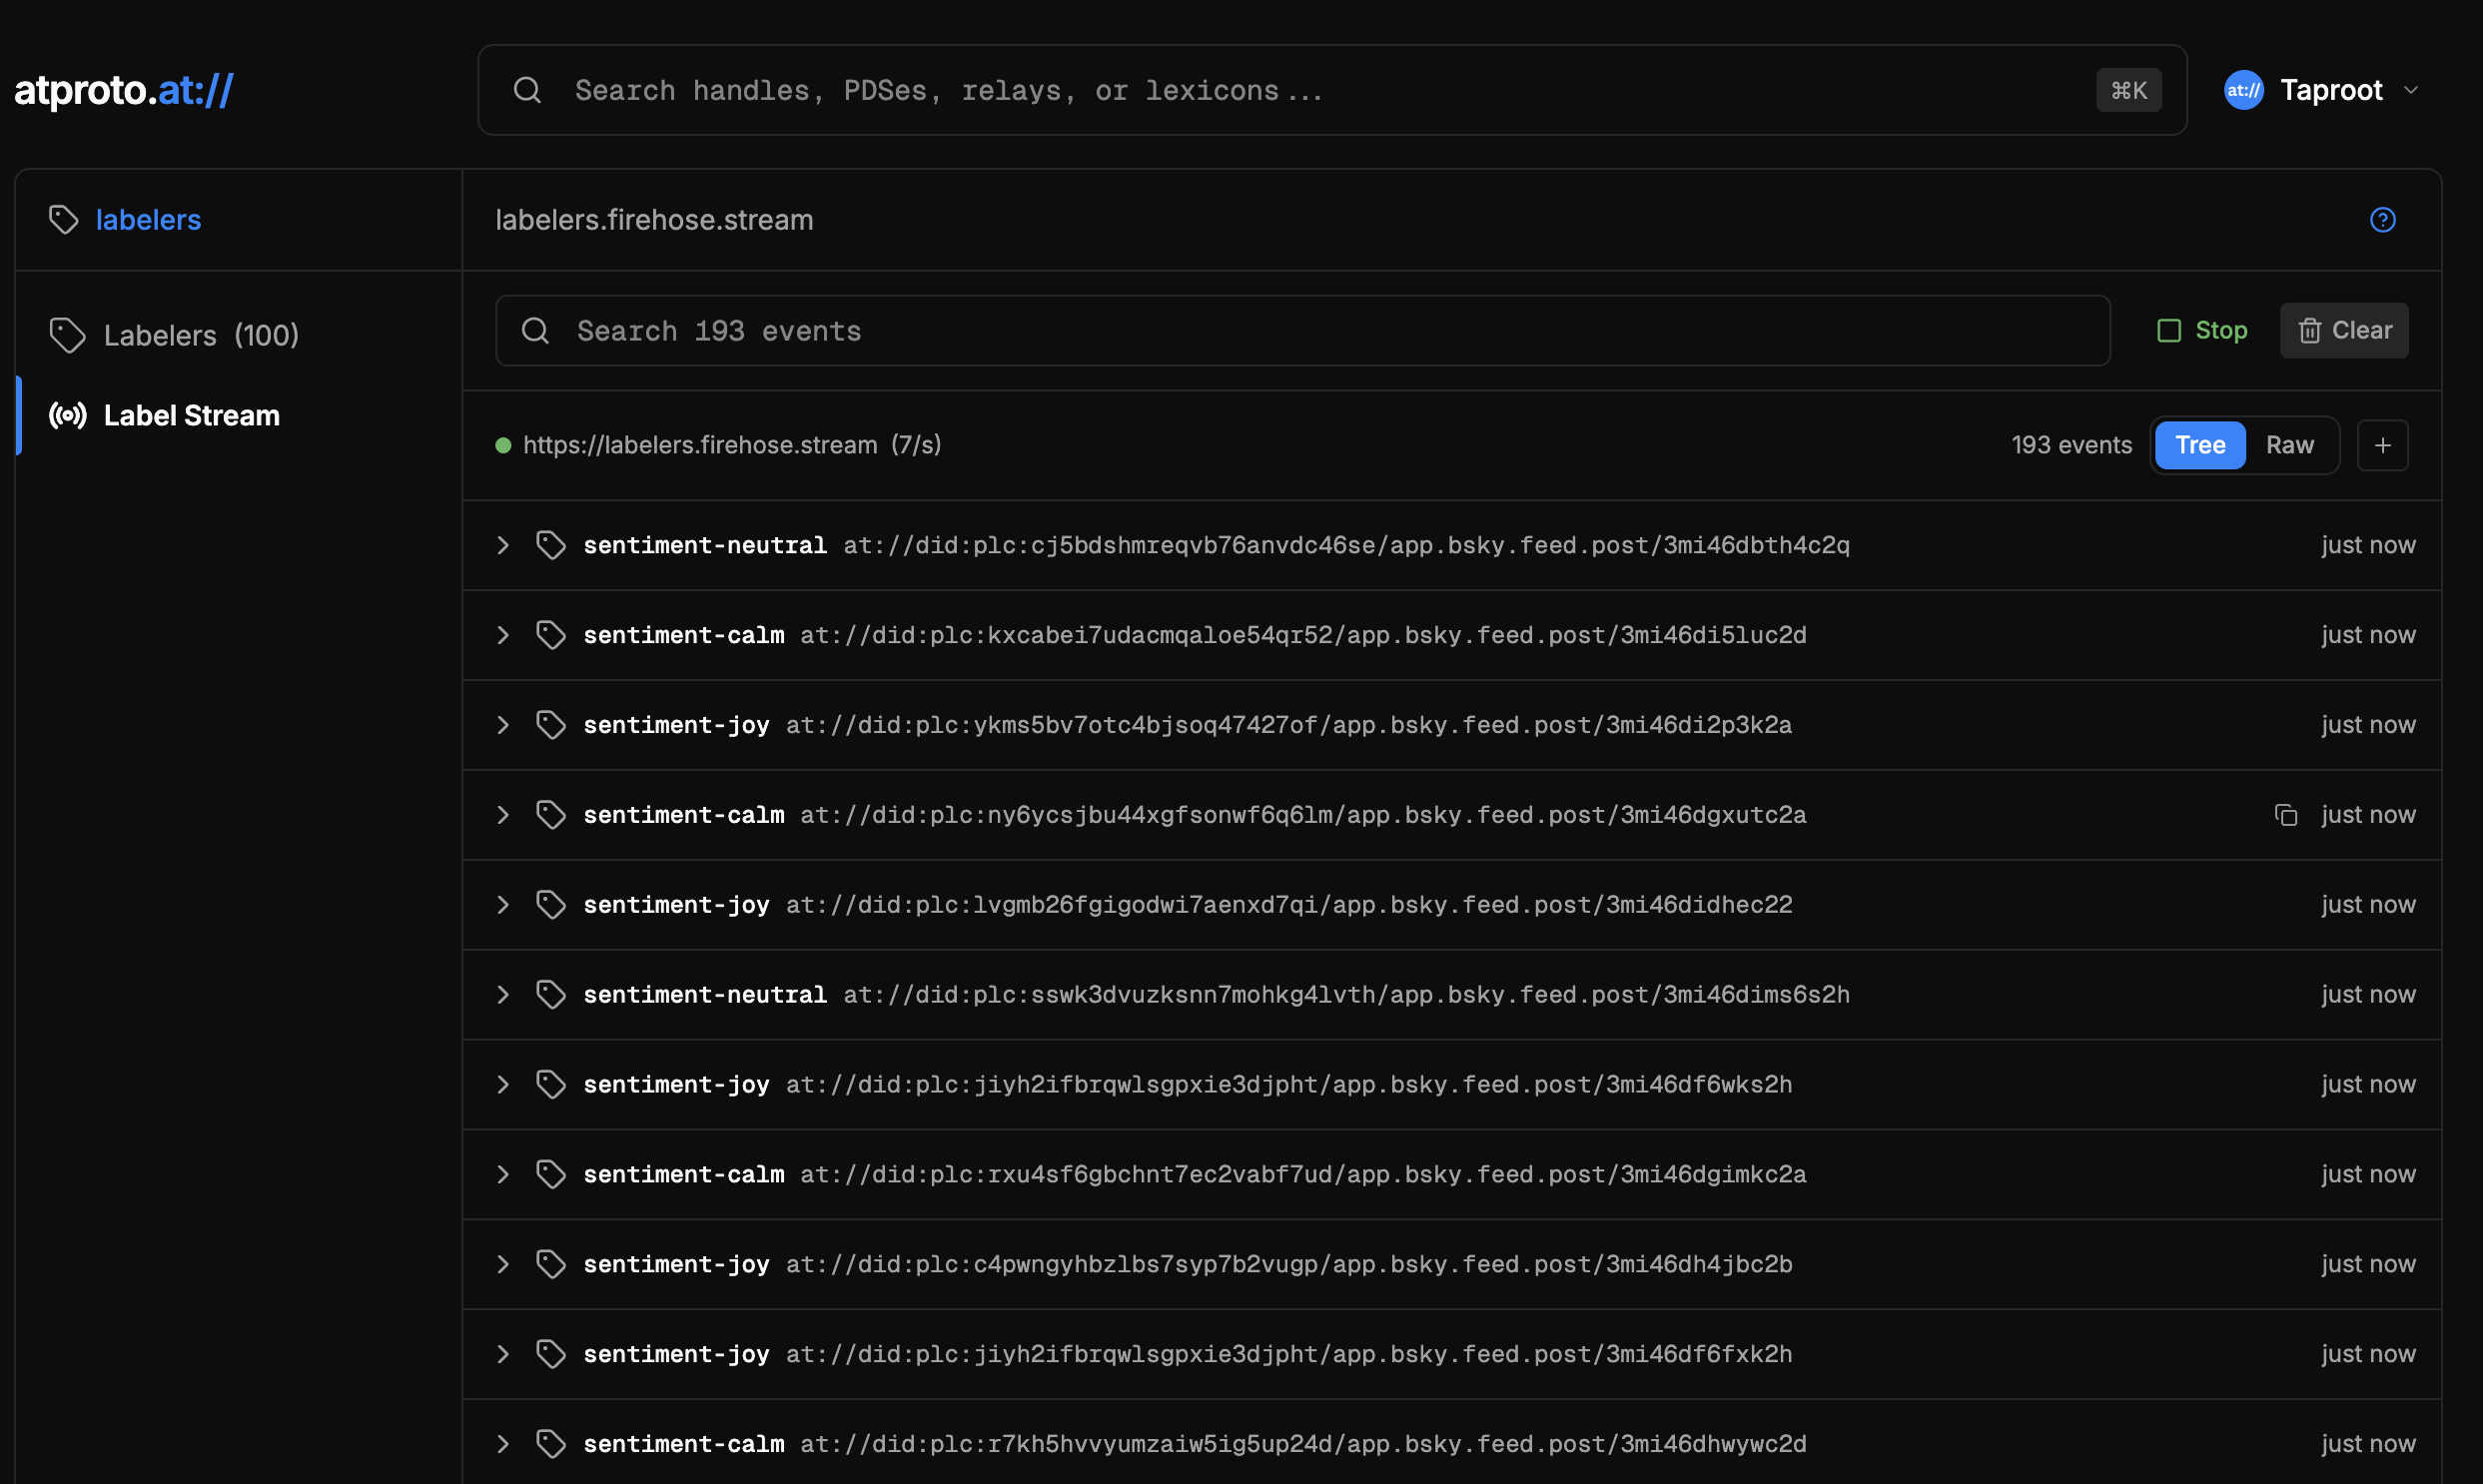
Task: Click the plus icon to add stream
Action: tap(2382, 445)
